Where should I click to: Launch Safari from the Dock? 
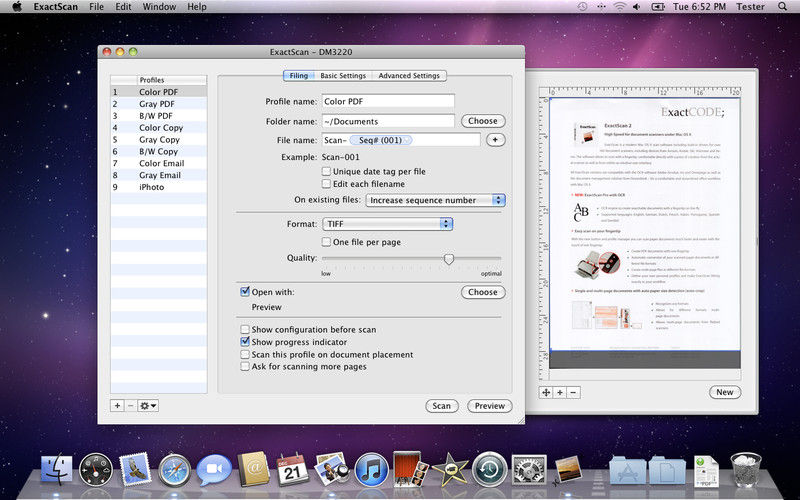pyautogui.click(x=174, y=470)
